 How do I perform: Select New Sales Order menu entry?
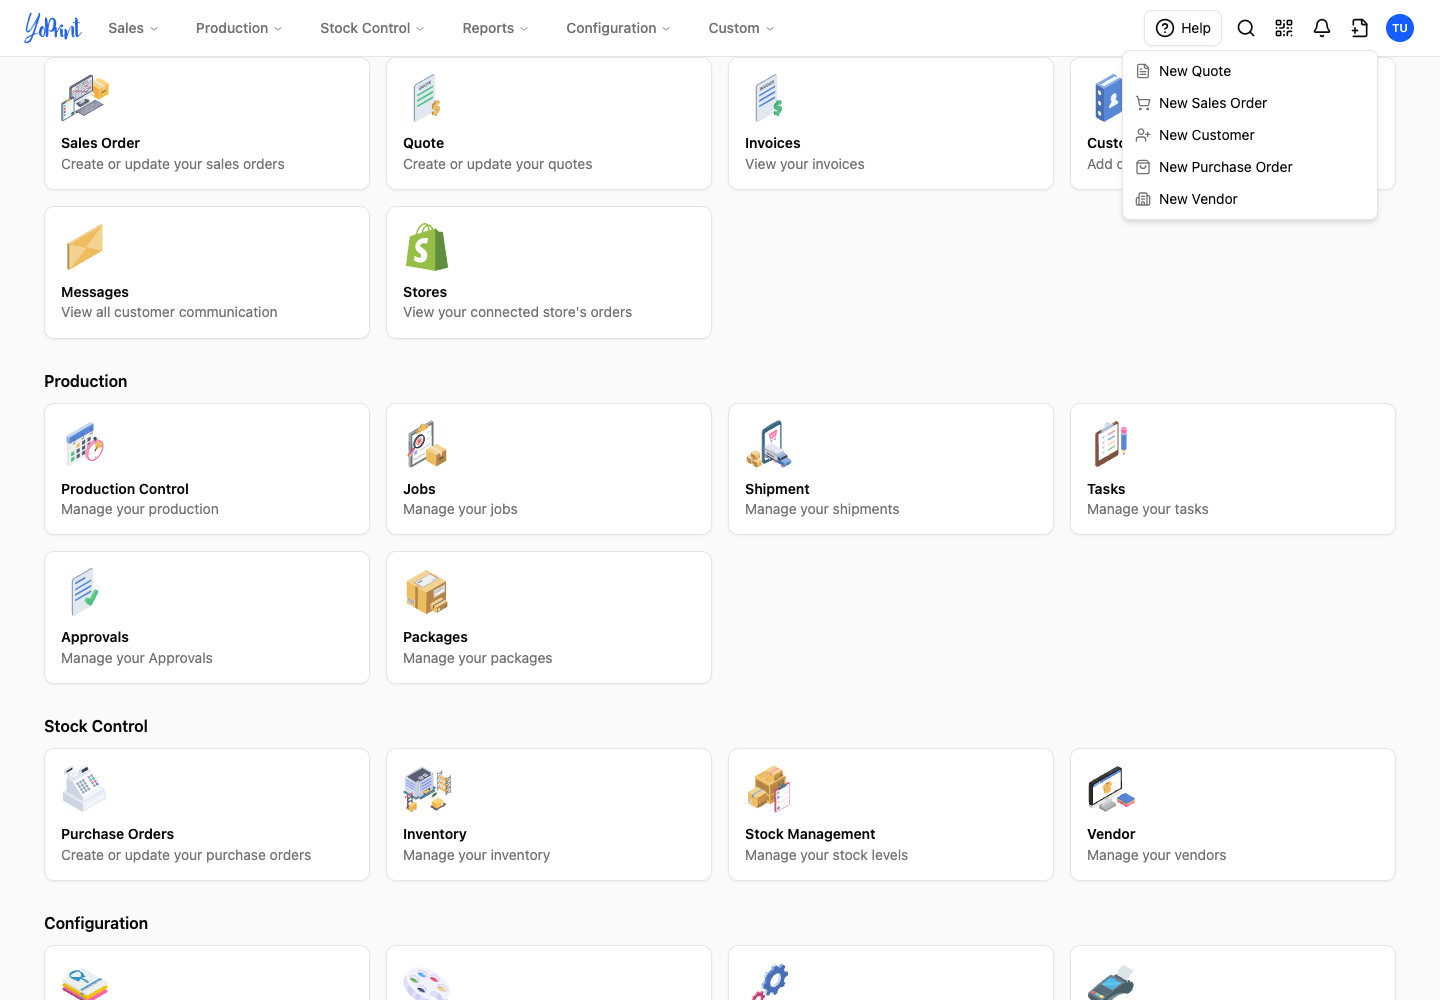coord(1250,103)
